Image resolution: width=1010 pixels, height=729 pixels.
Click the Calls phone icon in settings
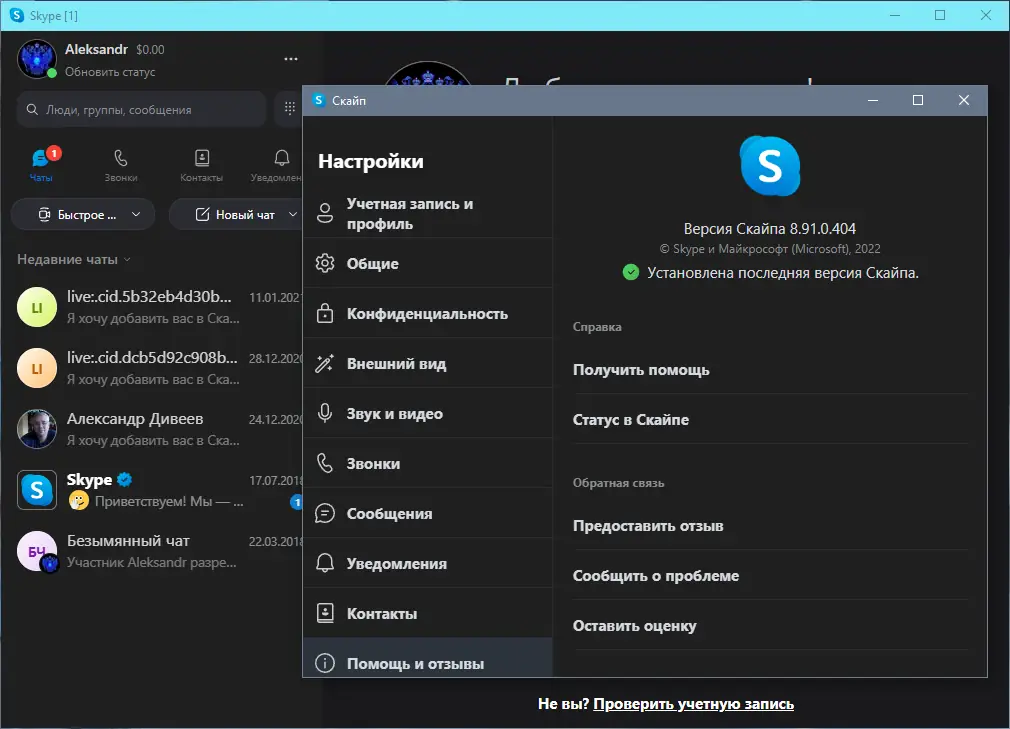tap(325, 463)
